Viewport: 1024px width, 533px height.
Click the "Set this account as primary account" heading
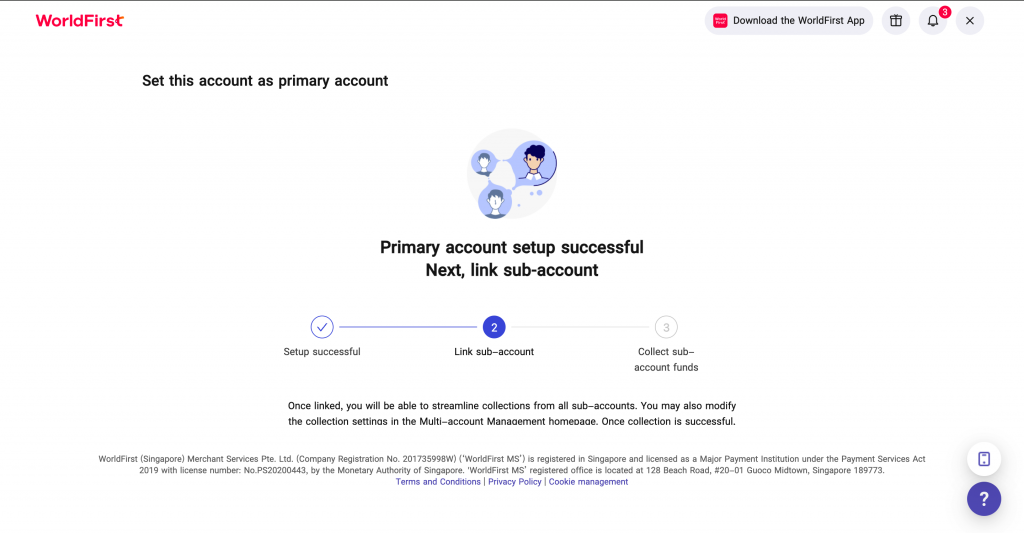tap(265, 80)
